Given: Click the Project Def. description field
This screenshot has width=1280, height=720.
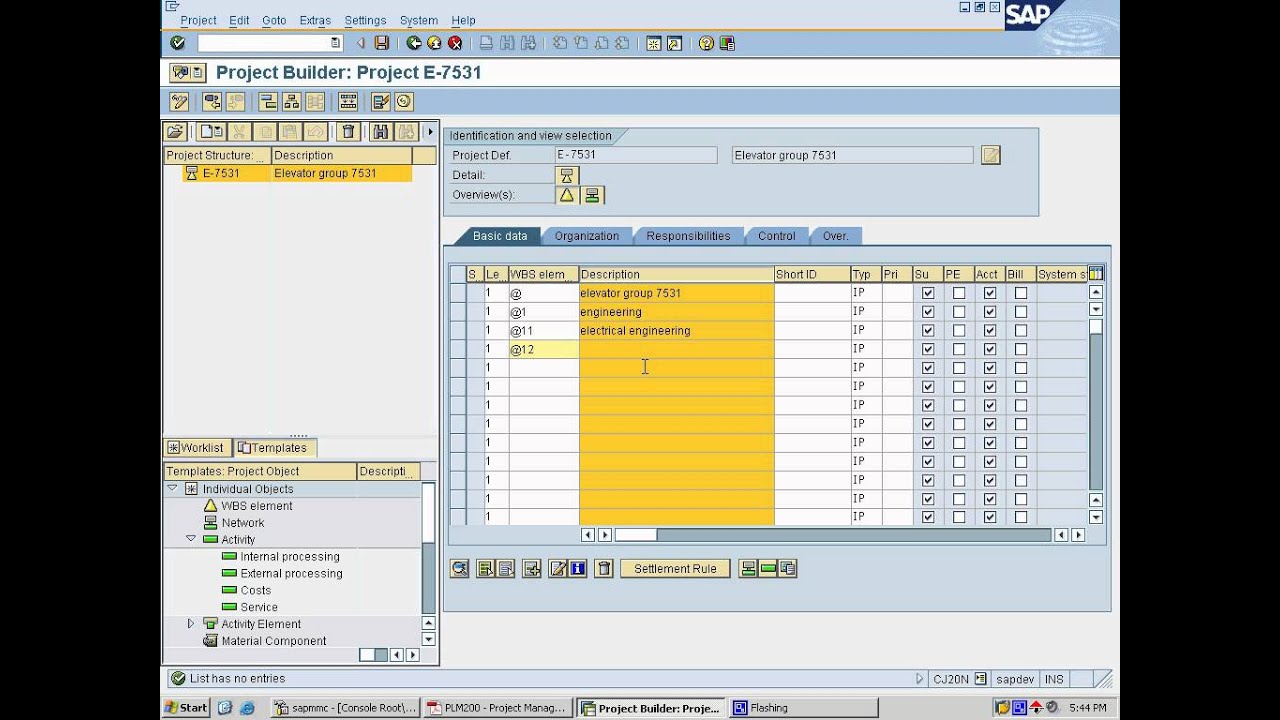Looking at the screenshot, I should 852,155.
